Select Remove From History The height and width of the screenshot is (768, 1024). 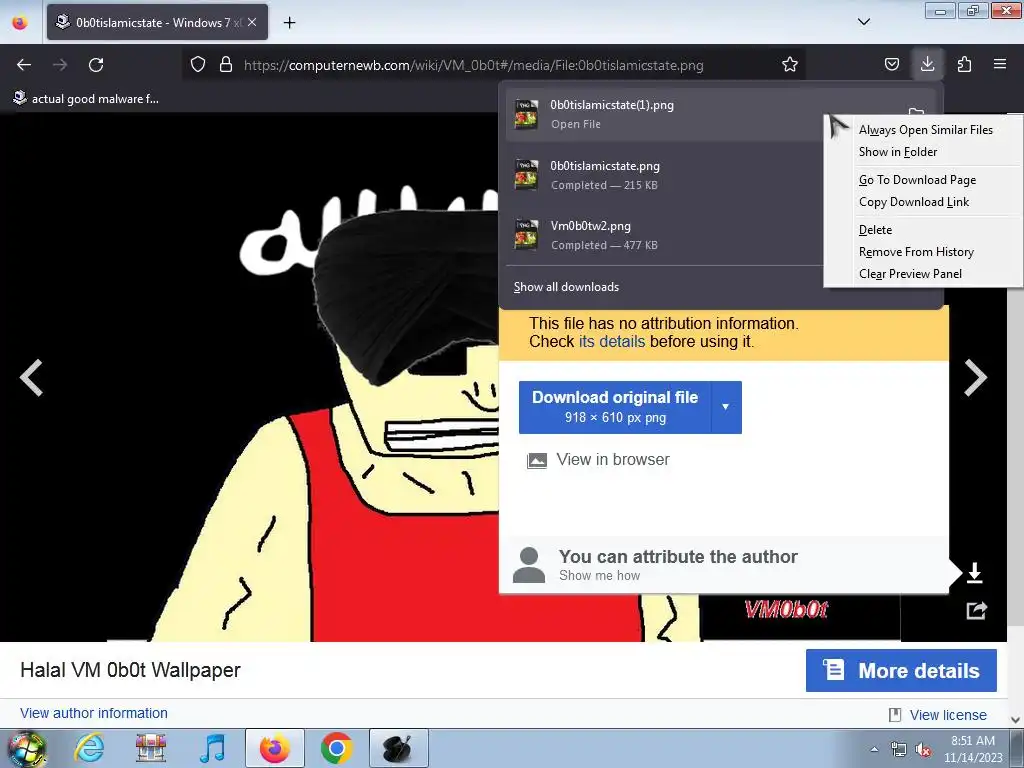click(x=916, y=251)
